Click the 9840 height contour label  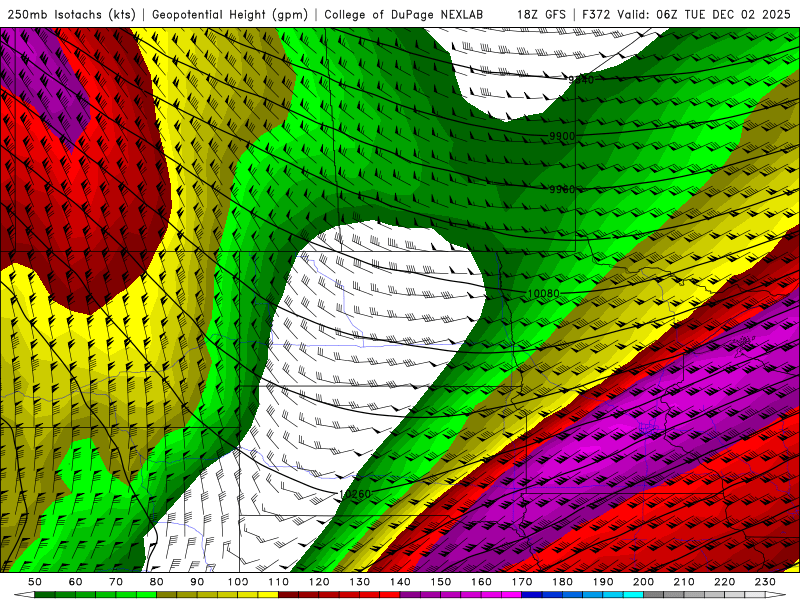(x=581, y=80)
